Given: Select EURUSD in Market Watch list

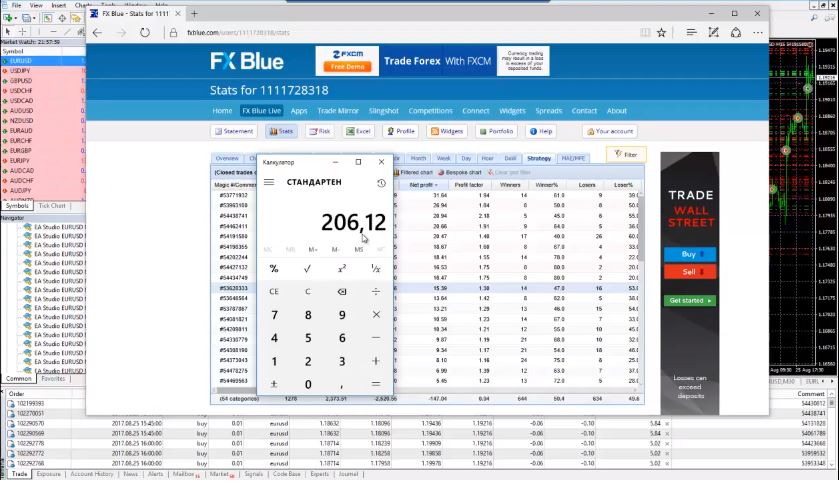Looking at the screenshot, I should pos(21,61).
